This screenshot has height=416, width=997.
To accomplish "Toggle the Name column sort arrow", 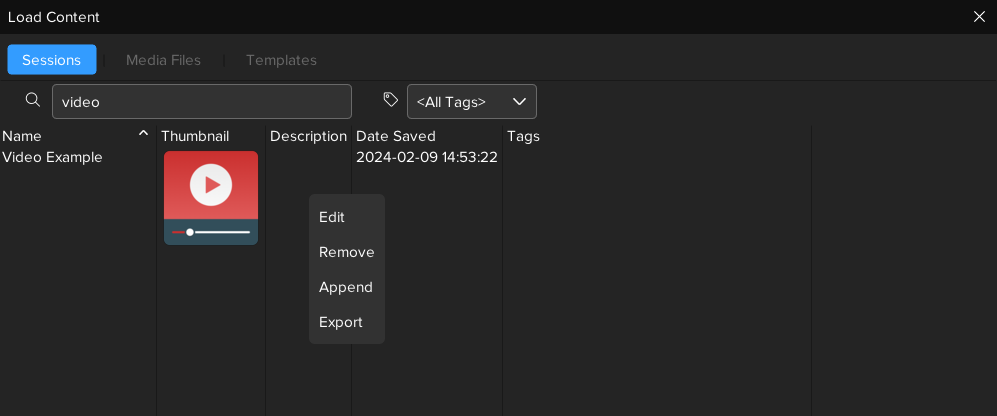I will point(143,134).
